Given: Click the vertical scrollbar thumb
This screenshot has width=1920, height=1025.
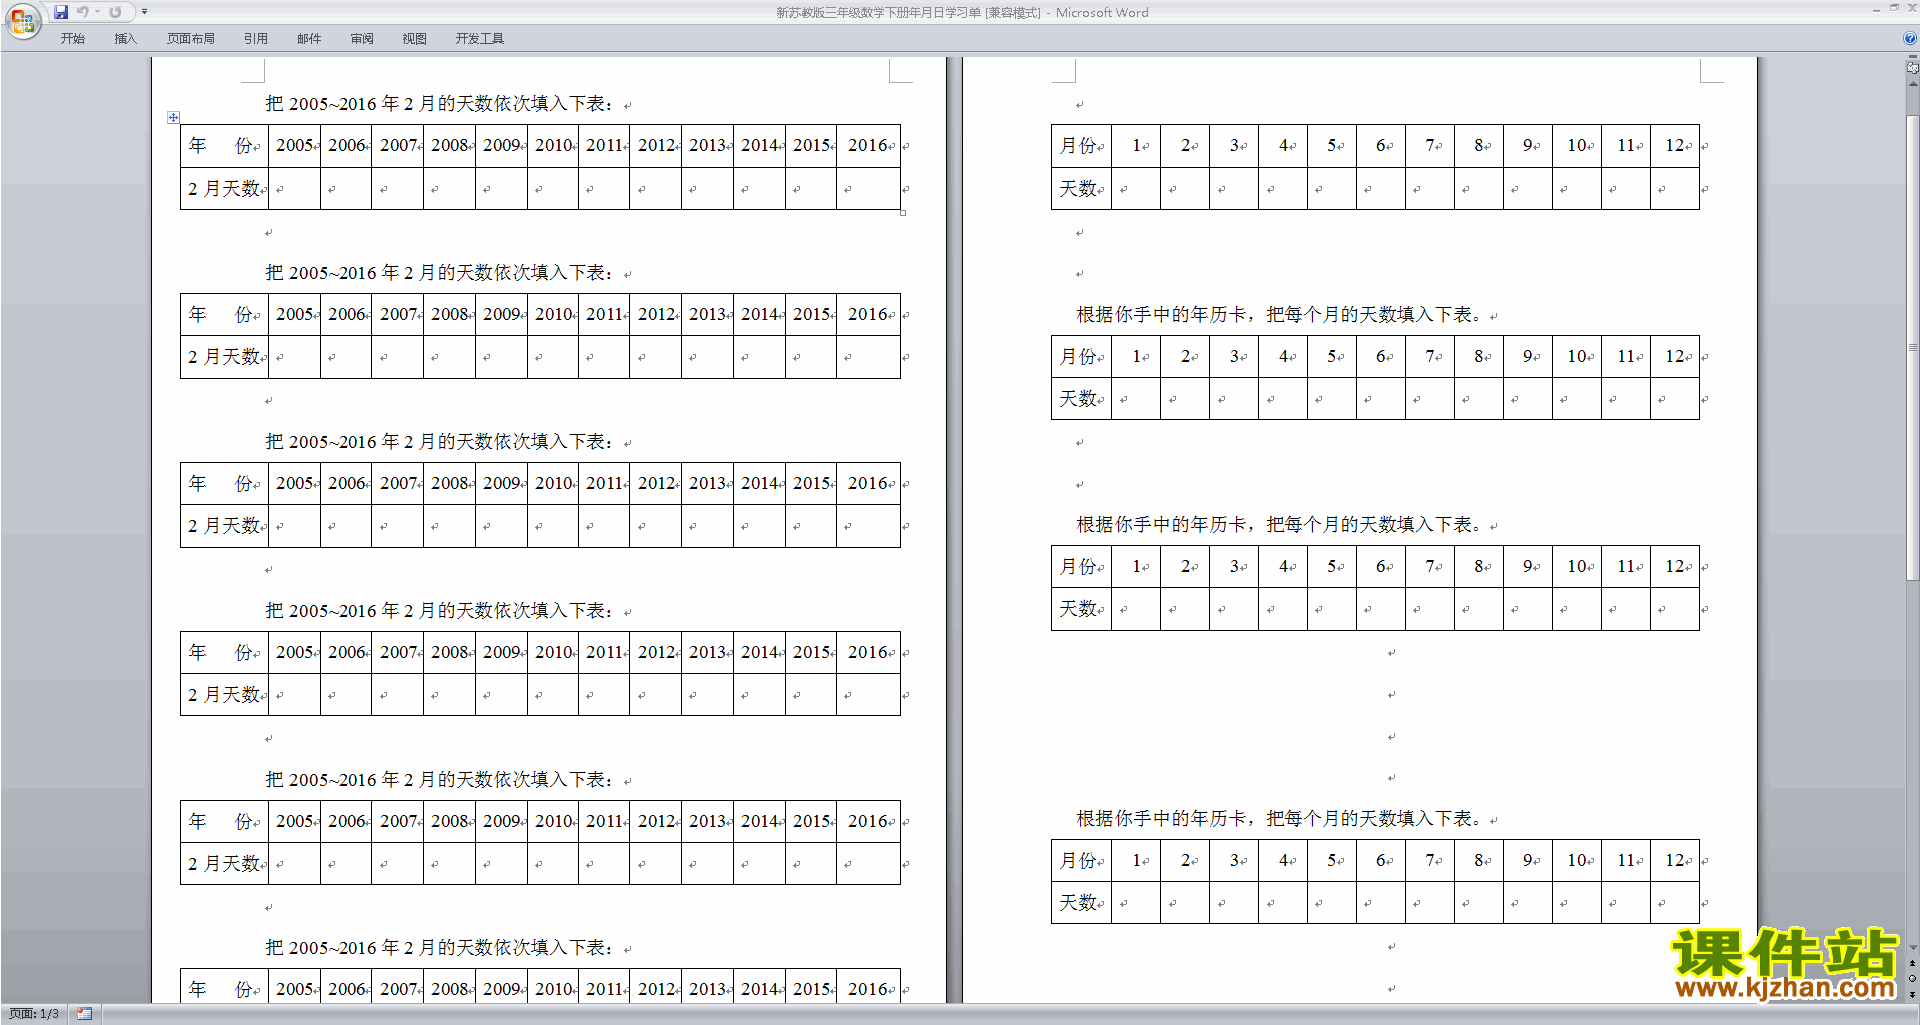Looking at the screenshot, I should (x=1912, y=348).
